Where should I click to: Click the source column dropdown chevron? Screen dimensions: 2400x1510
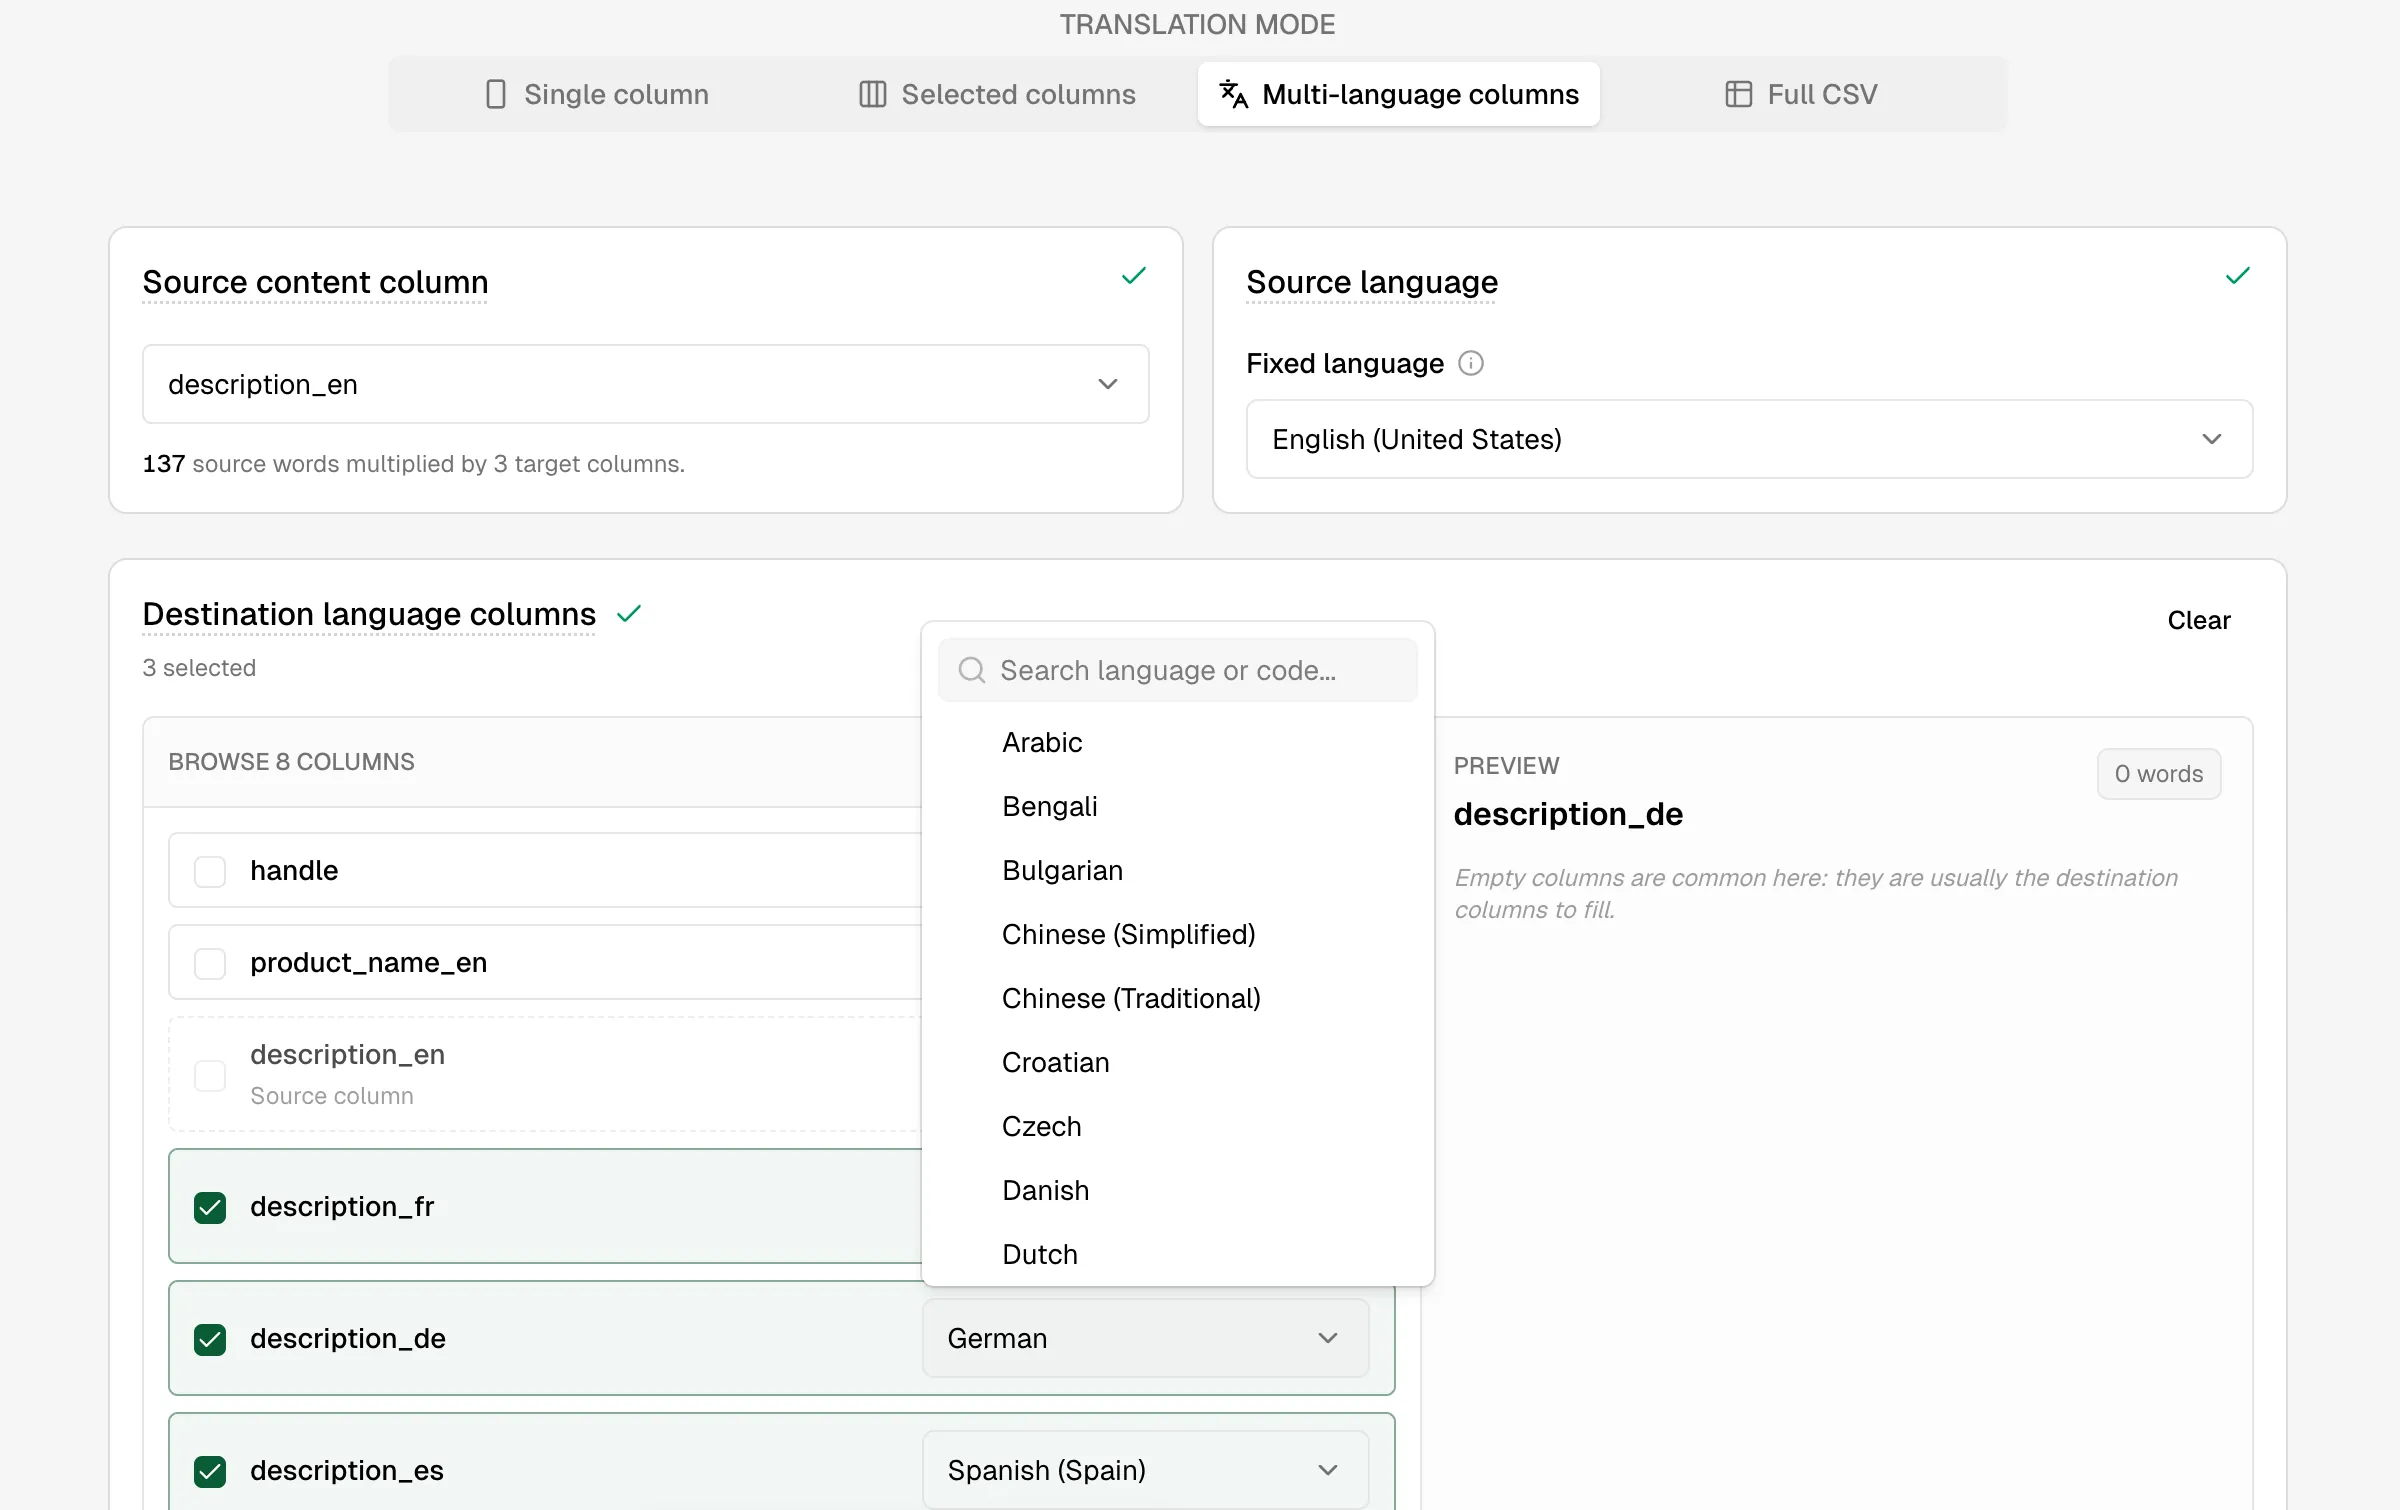pyautogui.click(x=1107, y=384)
